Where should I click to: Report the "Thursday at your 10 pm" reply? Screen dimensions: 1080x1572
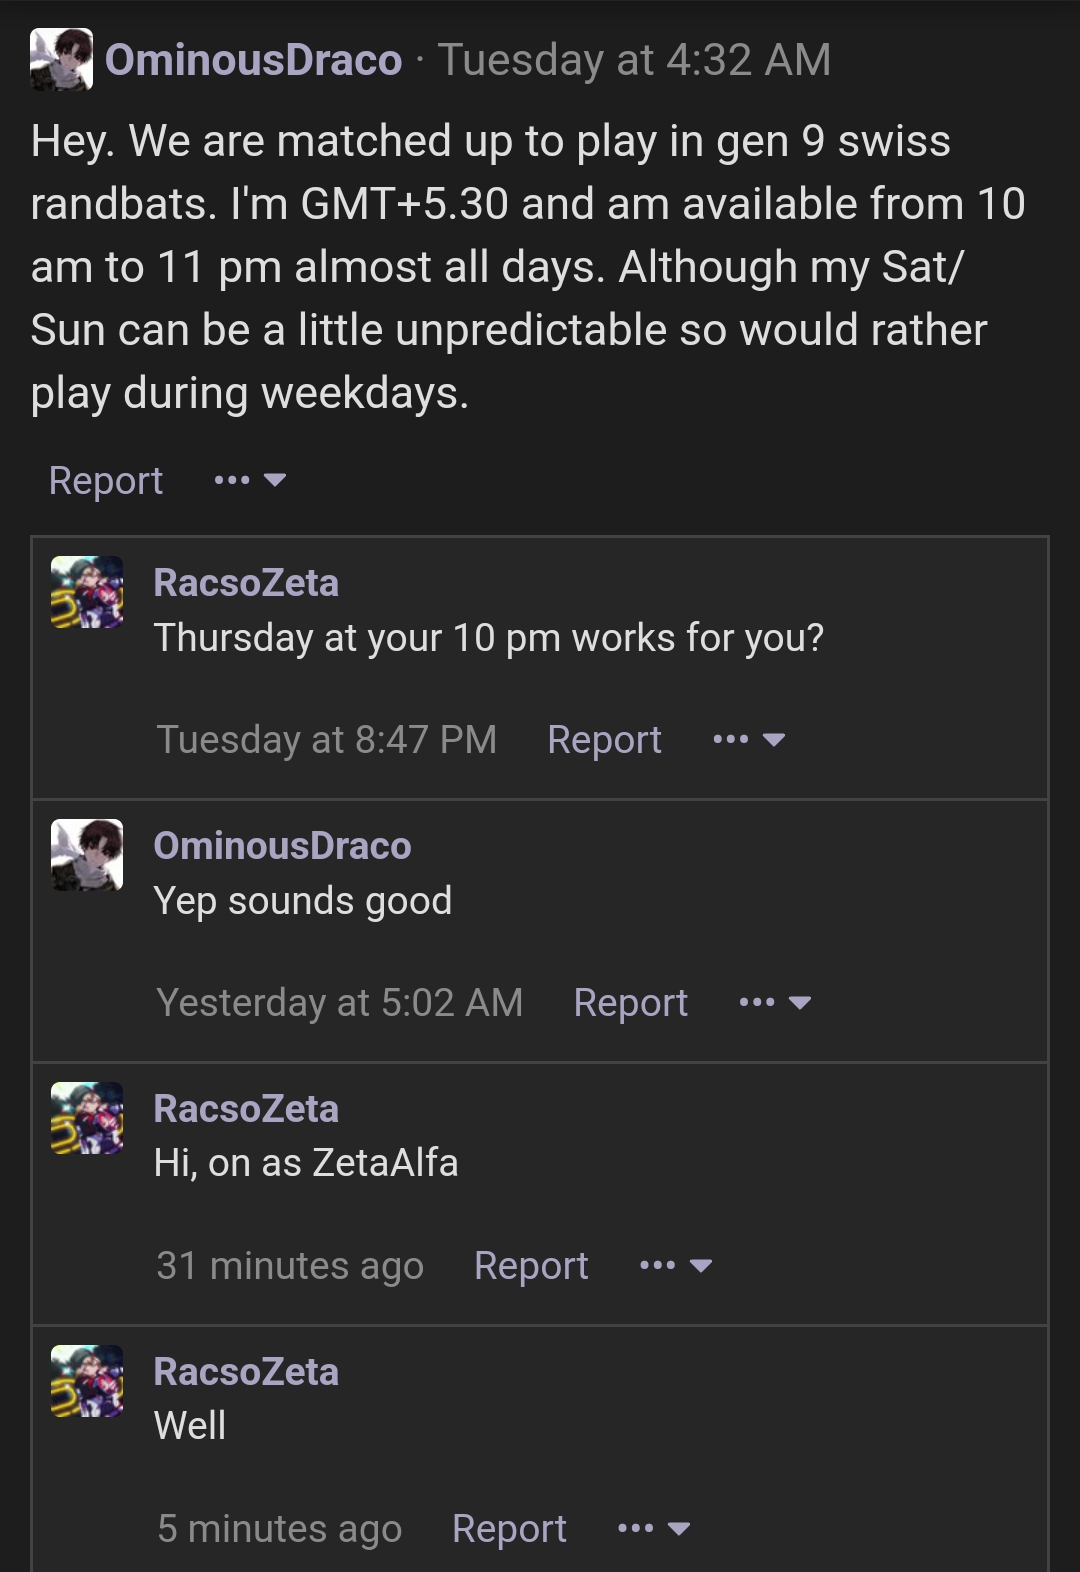[x=604, y=740]
